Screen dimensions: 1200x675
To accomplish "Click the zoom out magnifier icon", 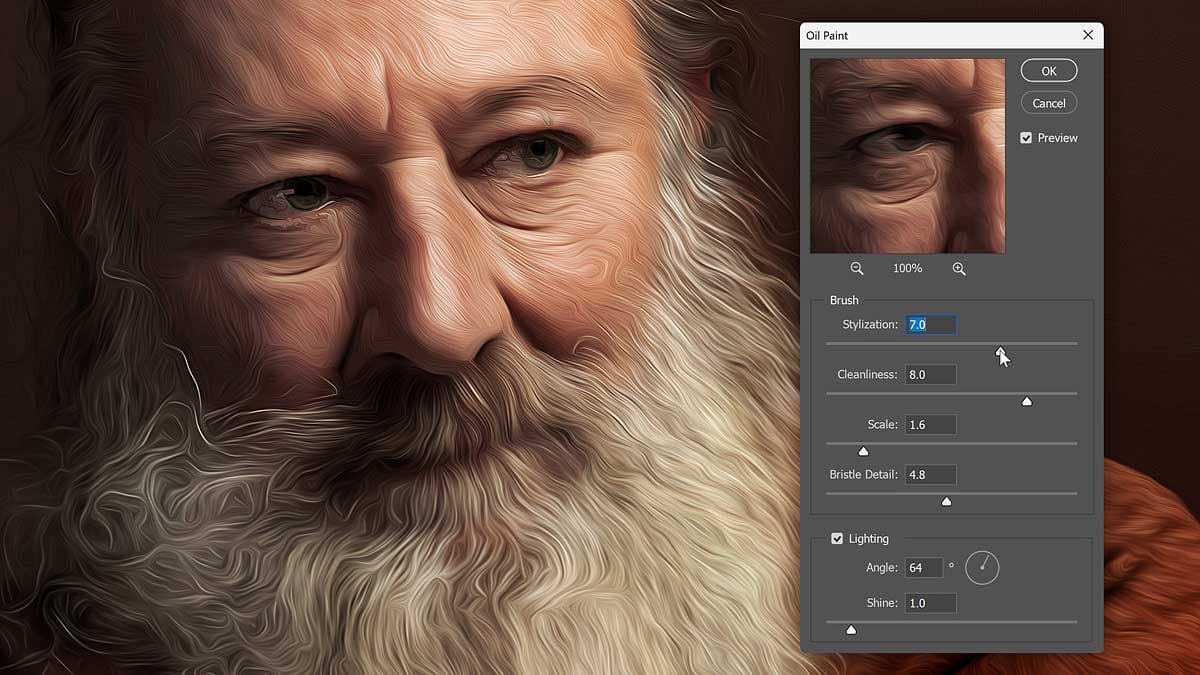I will 857,269.
